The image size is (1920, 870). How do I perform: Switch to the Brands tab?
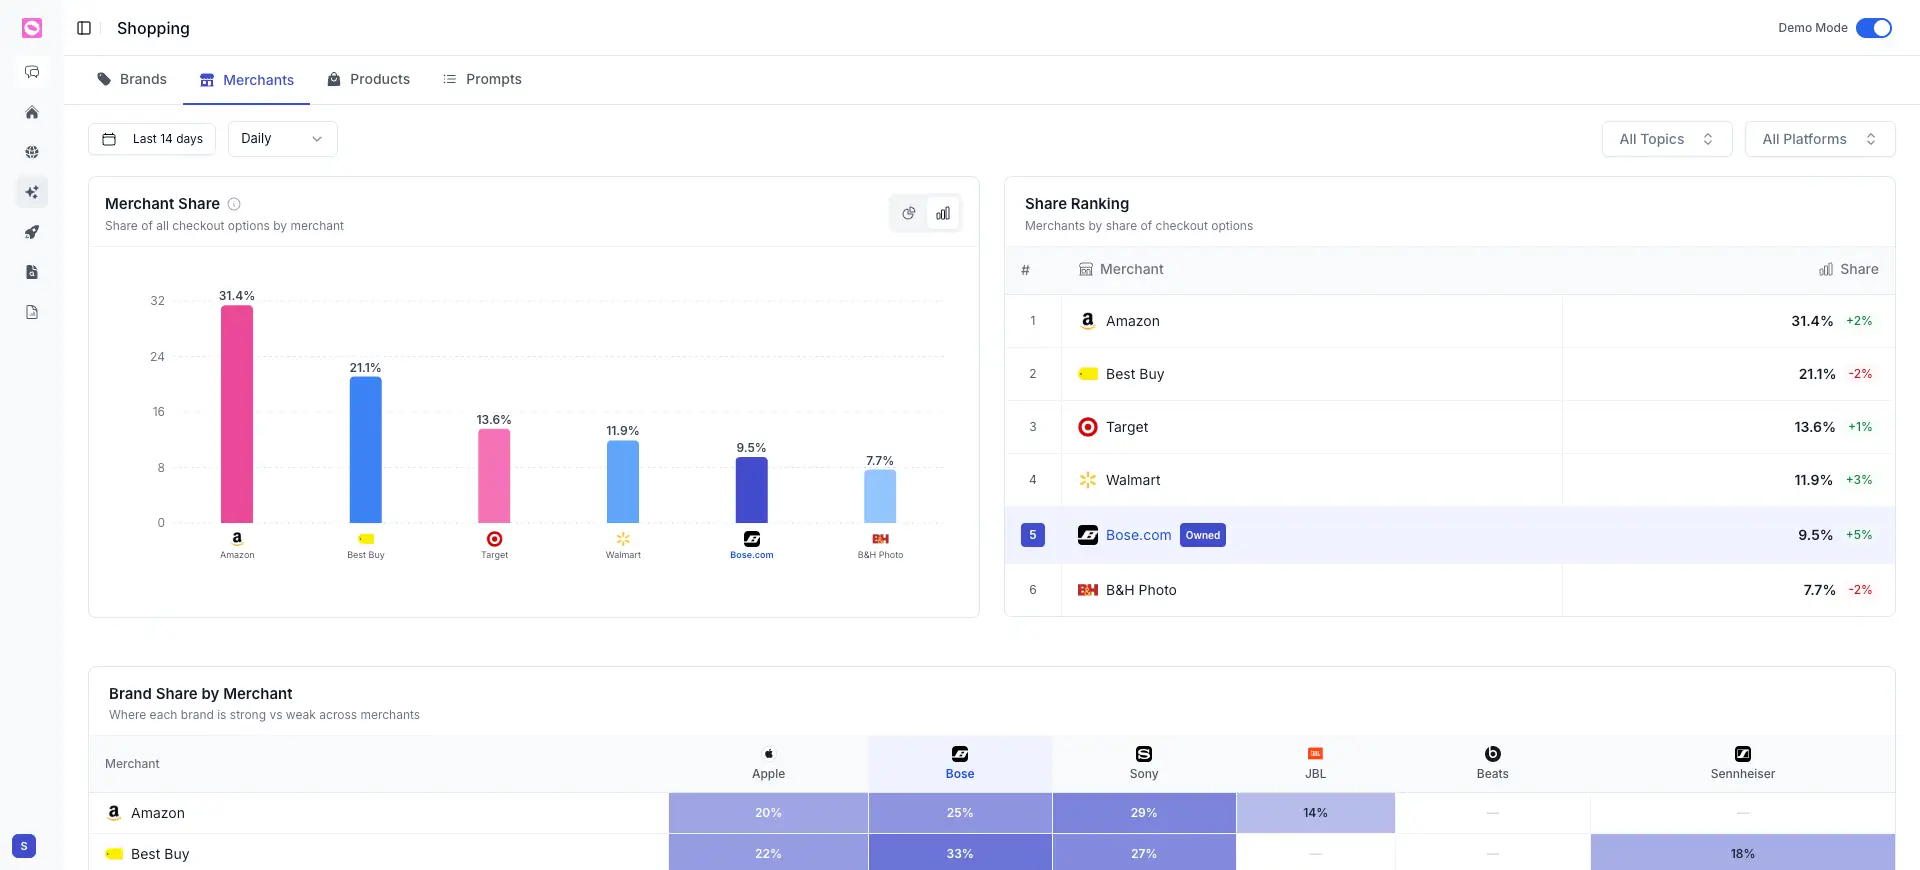(x=131, y=79)
